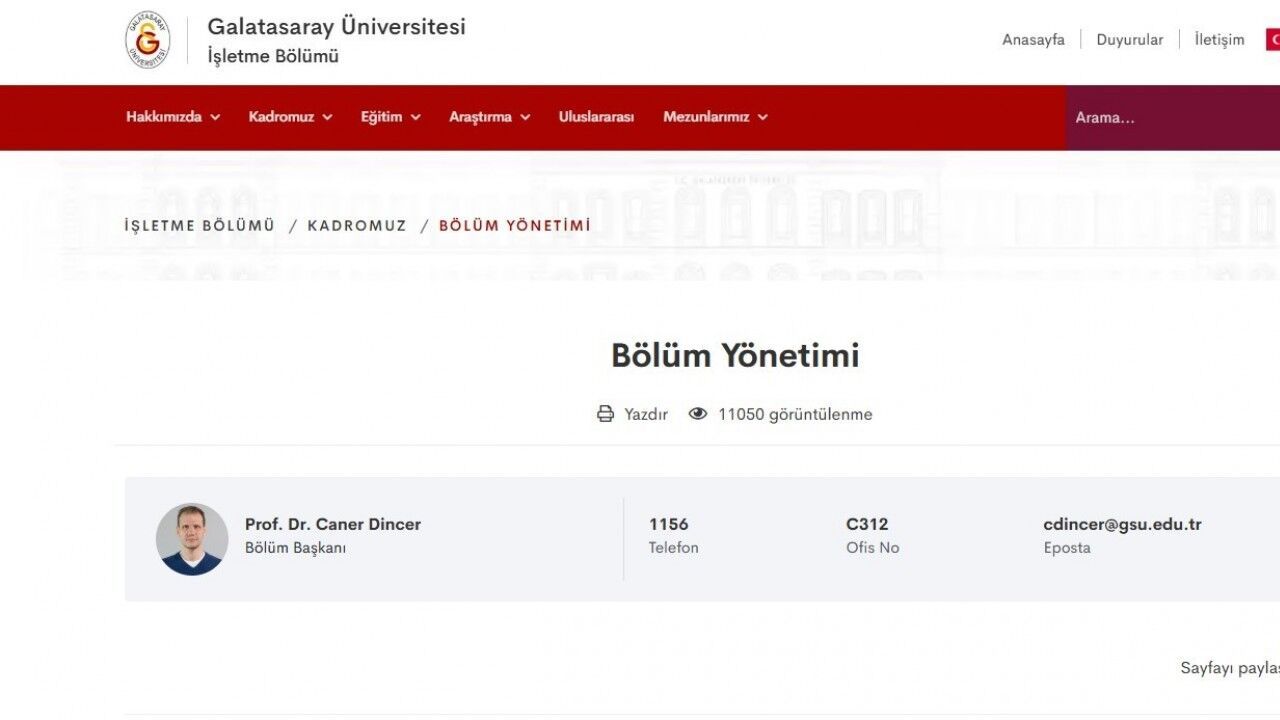Click the İŞLETME BÖLÜMÜ breadcrumb link
Viewport: 1280px width, 720px height.
click(199, 226)
